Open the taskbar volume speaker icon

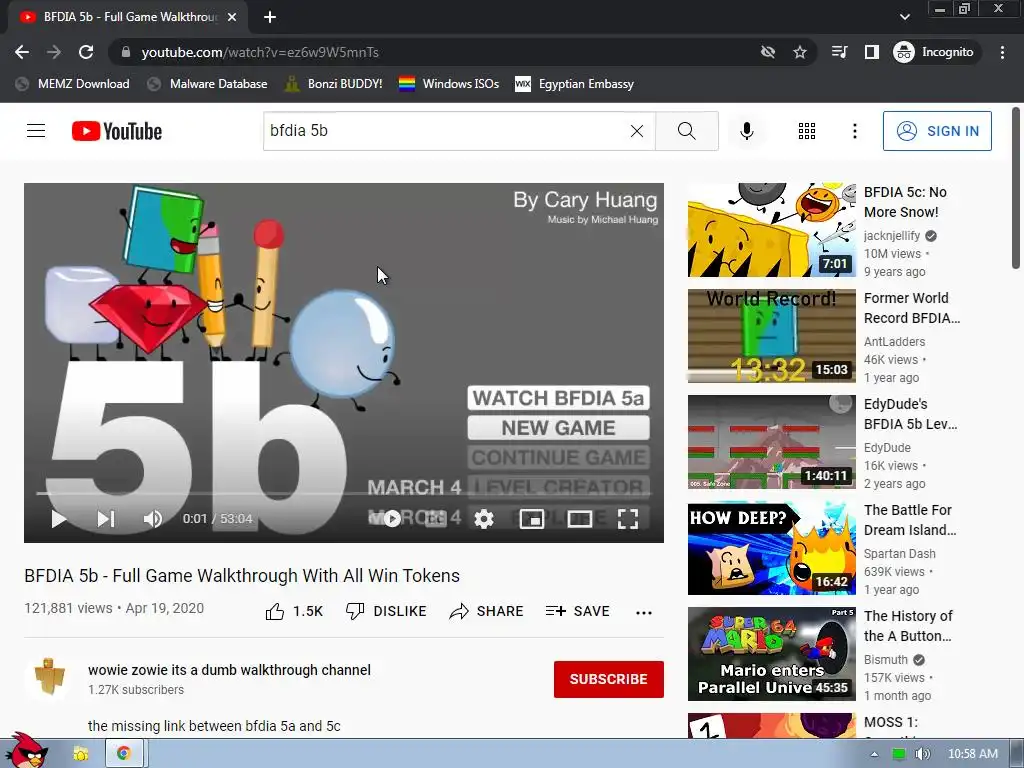click(922, 754)
